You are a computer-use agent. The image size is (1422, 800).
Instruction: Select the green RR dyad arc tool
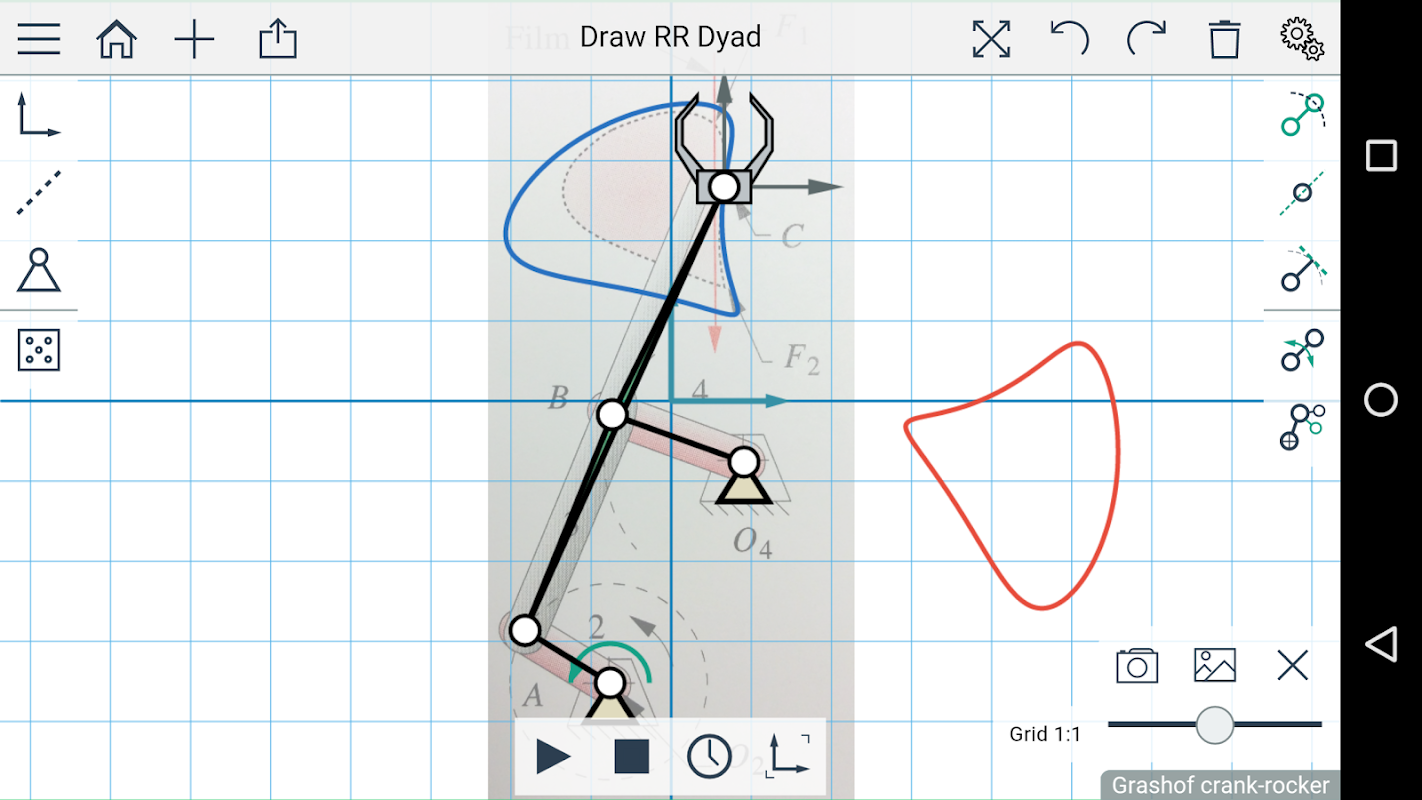pyautogui.click(x=1302, y=114)
